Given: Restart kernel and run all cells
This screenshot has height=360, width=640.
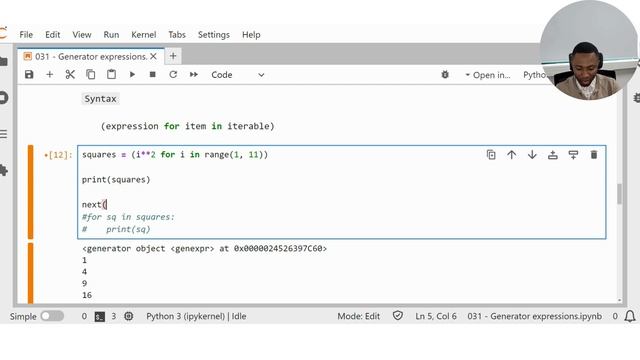Looking at the screenshot, I should [x=193, y=75].
